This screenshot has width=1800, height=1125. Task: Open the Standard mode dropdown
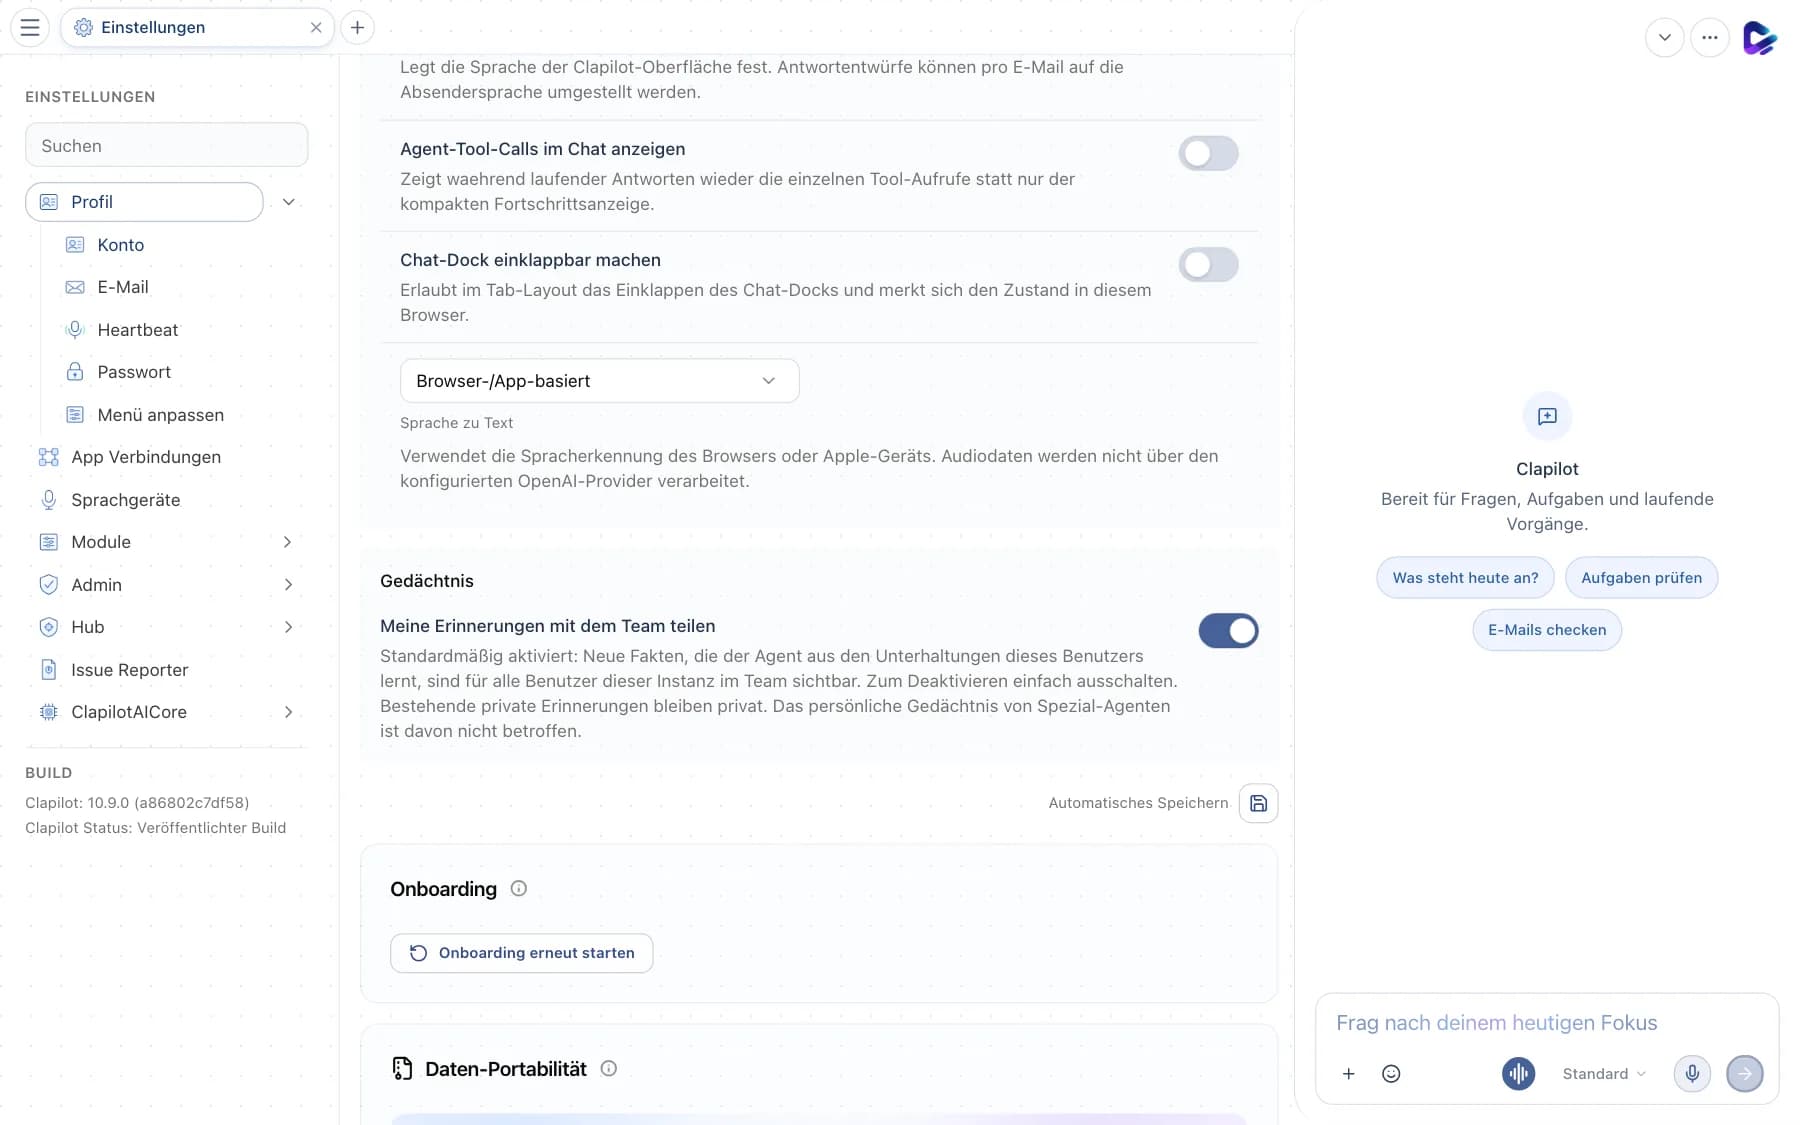click(x=1604, y=1074)
